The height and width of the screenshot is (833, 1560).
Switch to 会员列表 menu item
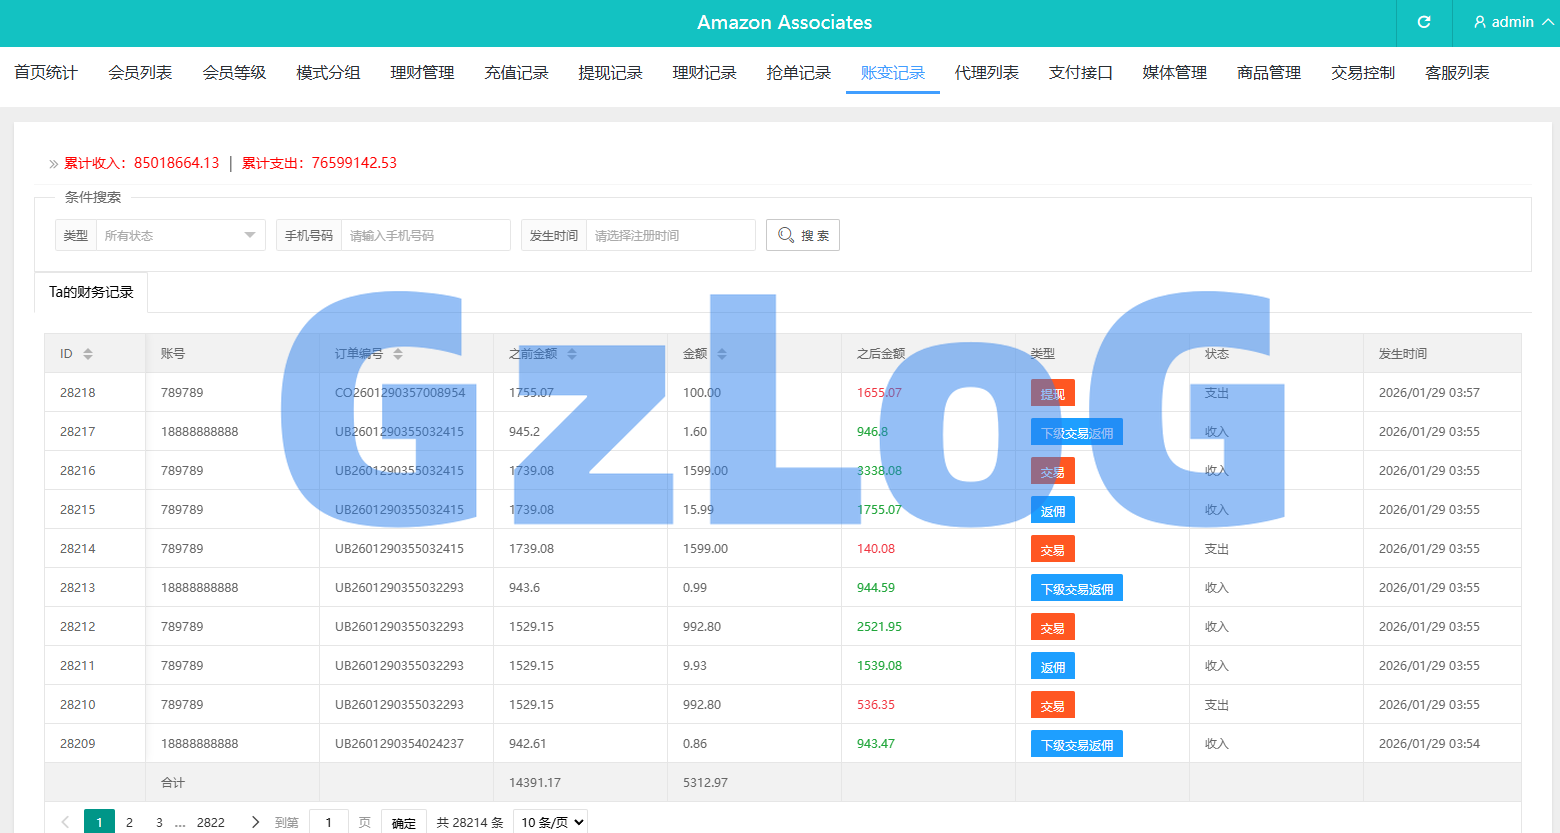point(140,73)
